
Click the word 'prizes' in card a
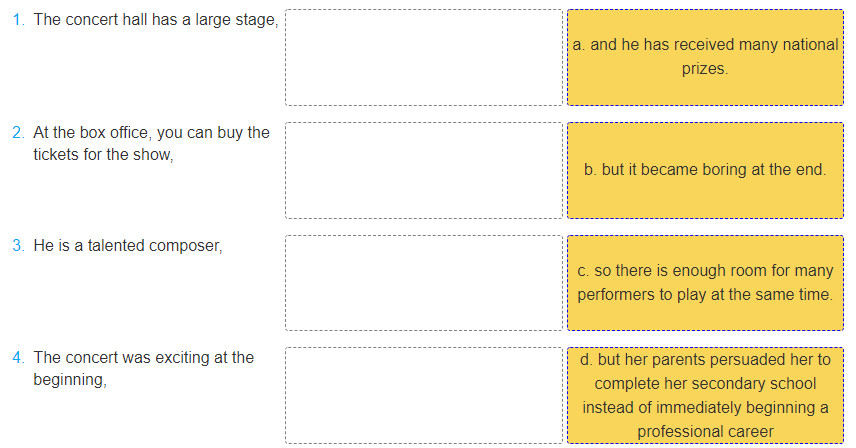coord(704,69)
